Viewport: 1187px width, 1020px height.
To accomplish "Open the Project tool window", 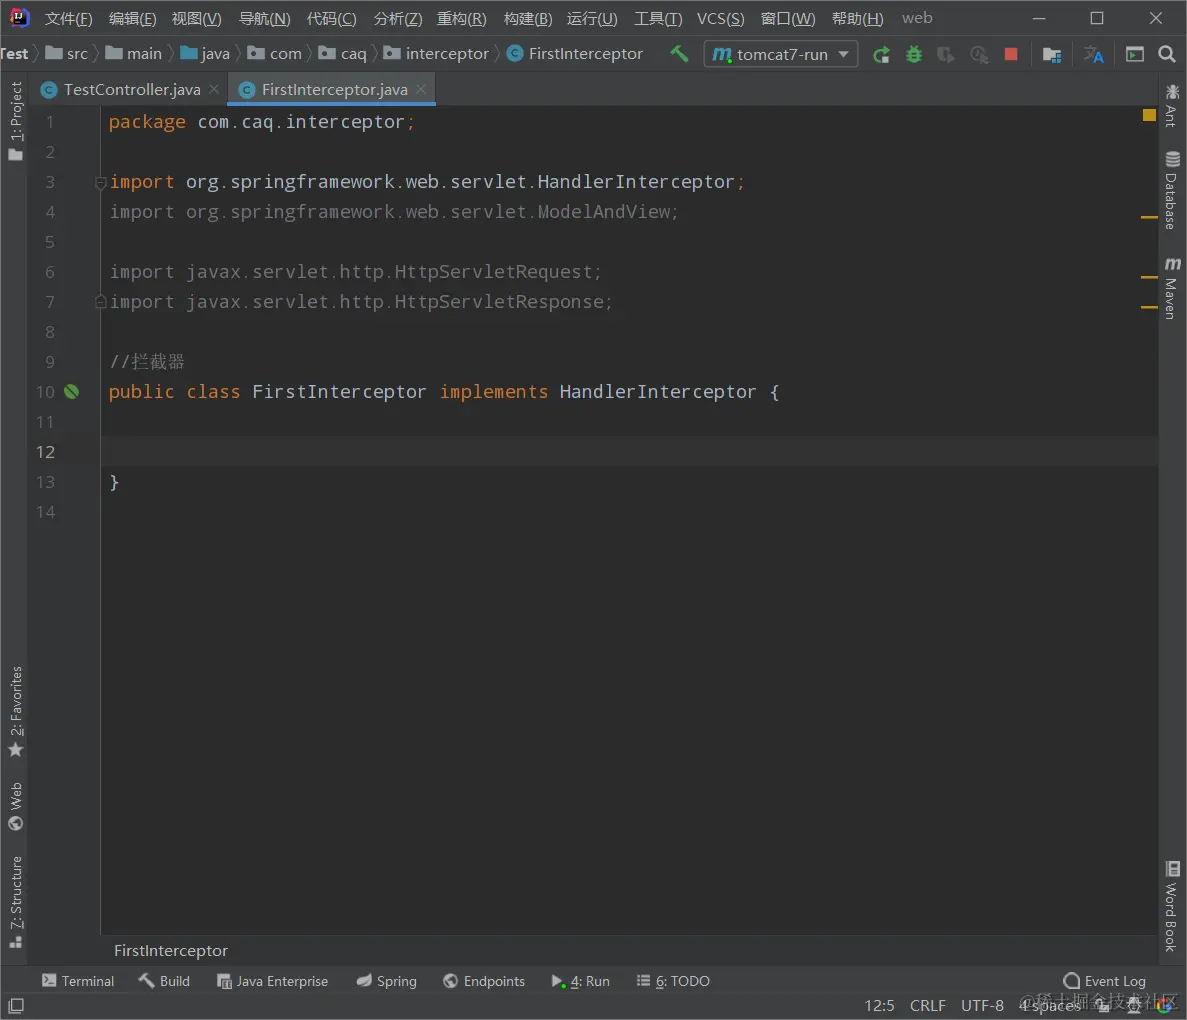I will click(16, 122).
